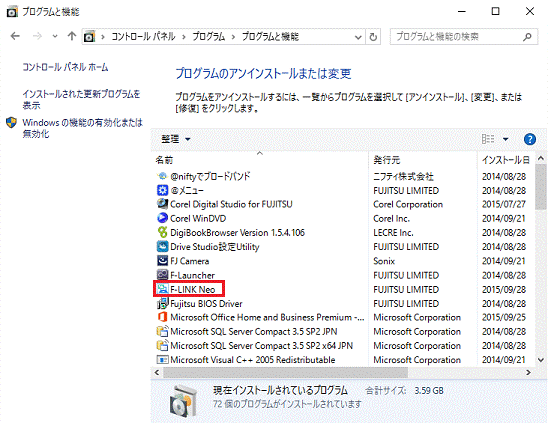
Task: Select Microsoft Office Home and Business Premium
Action: (x=267, y=317)
